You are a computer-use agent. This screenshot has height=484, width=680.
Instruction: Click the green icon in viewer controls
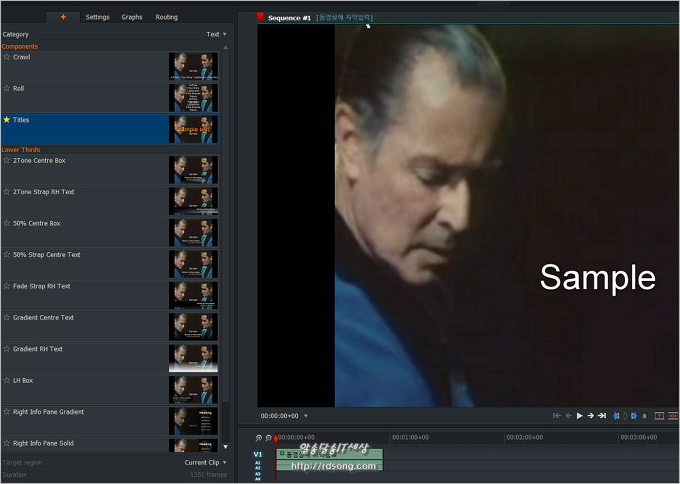pyautogui.click(x=645, y=415)
